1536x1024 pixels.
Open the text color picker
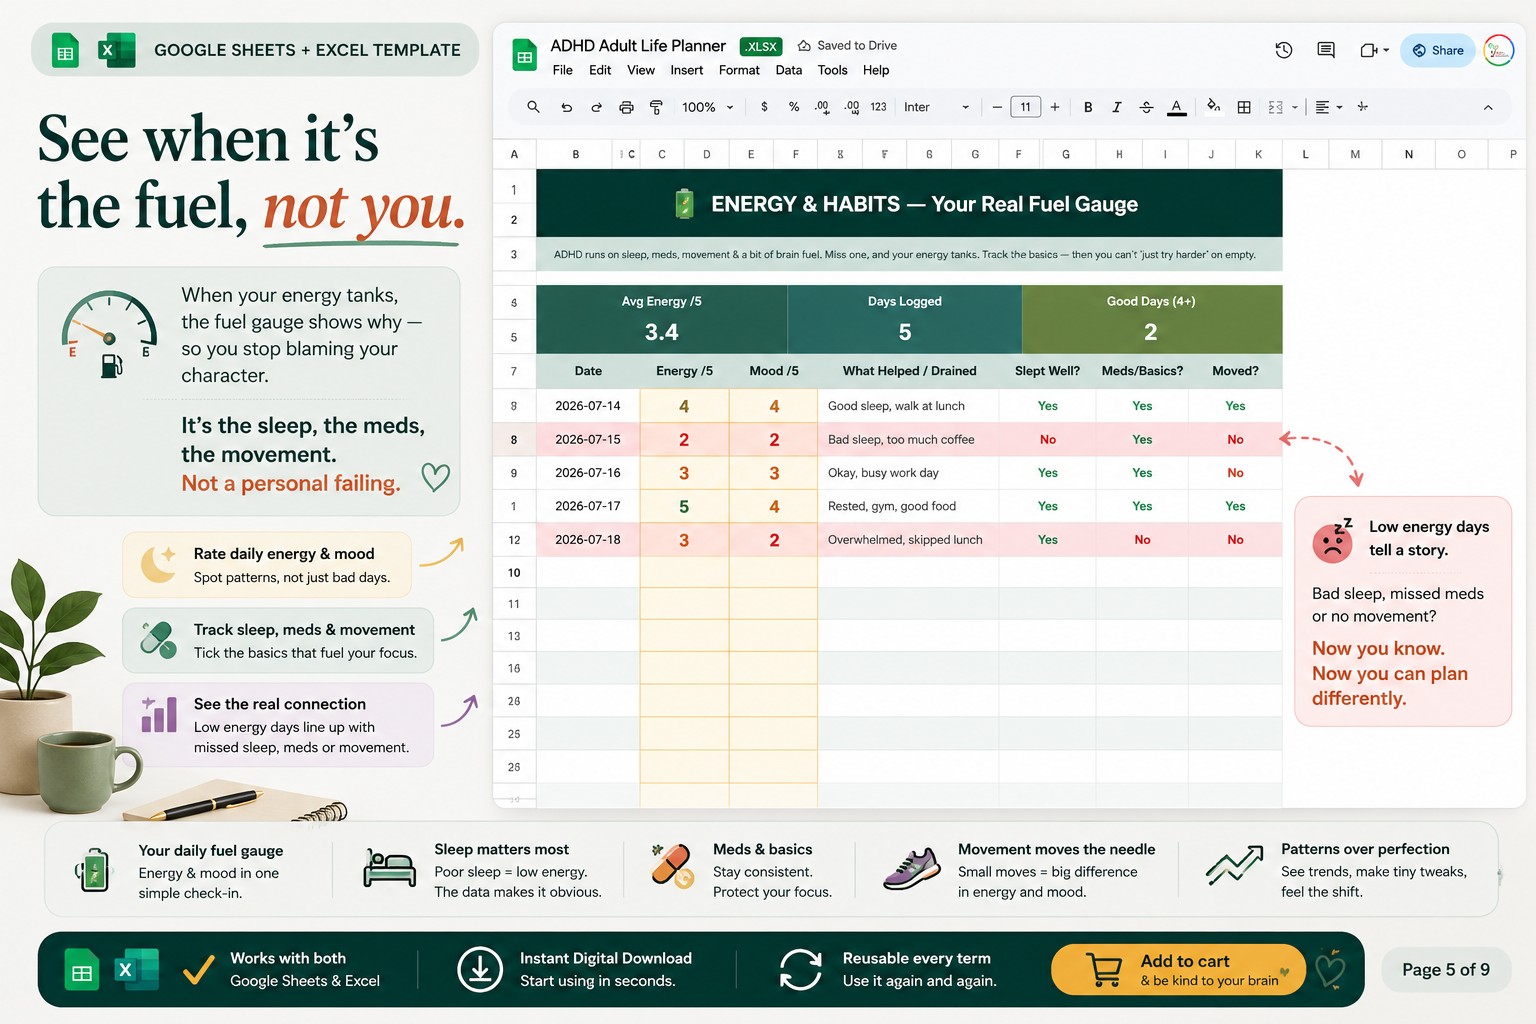(1177, 107)
